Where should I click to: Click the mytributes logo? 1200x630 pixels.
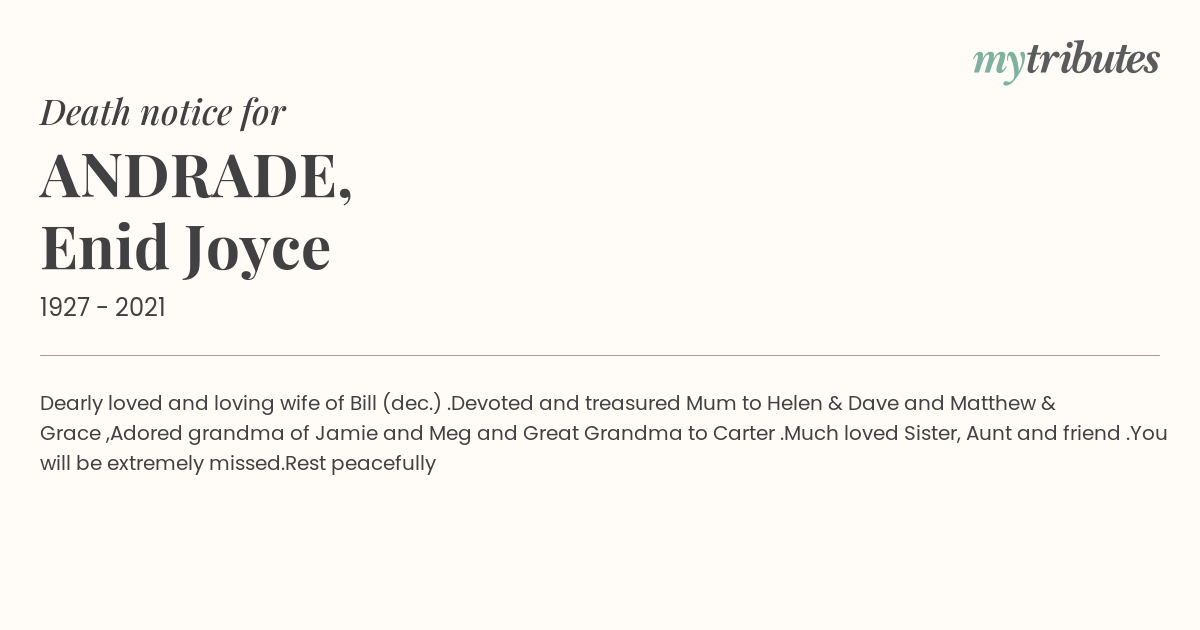tap(1066, 61)
